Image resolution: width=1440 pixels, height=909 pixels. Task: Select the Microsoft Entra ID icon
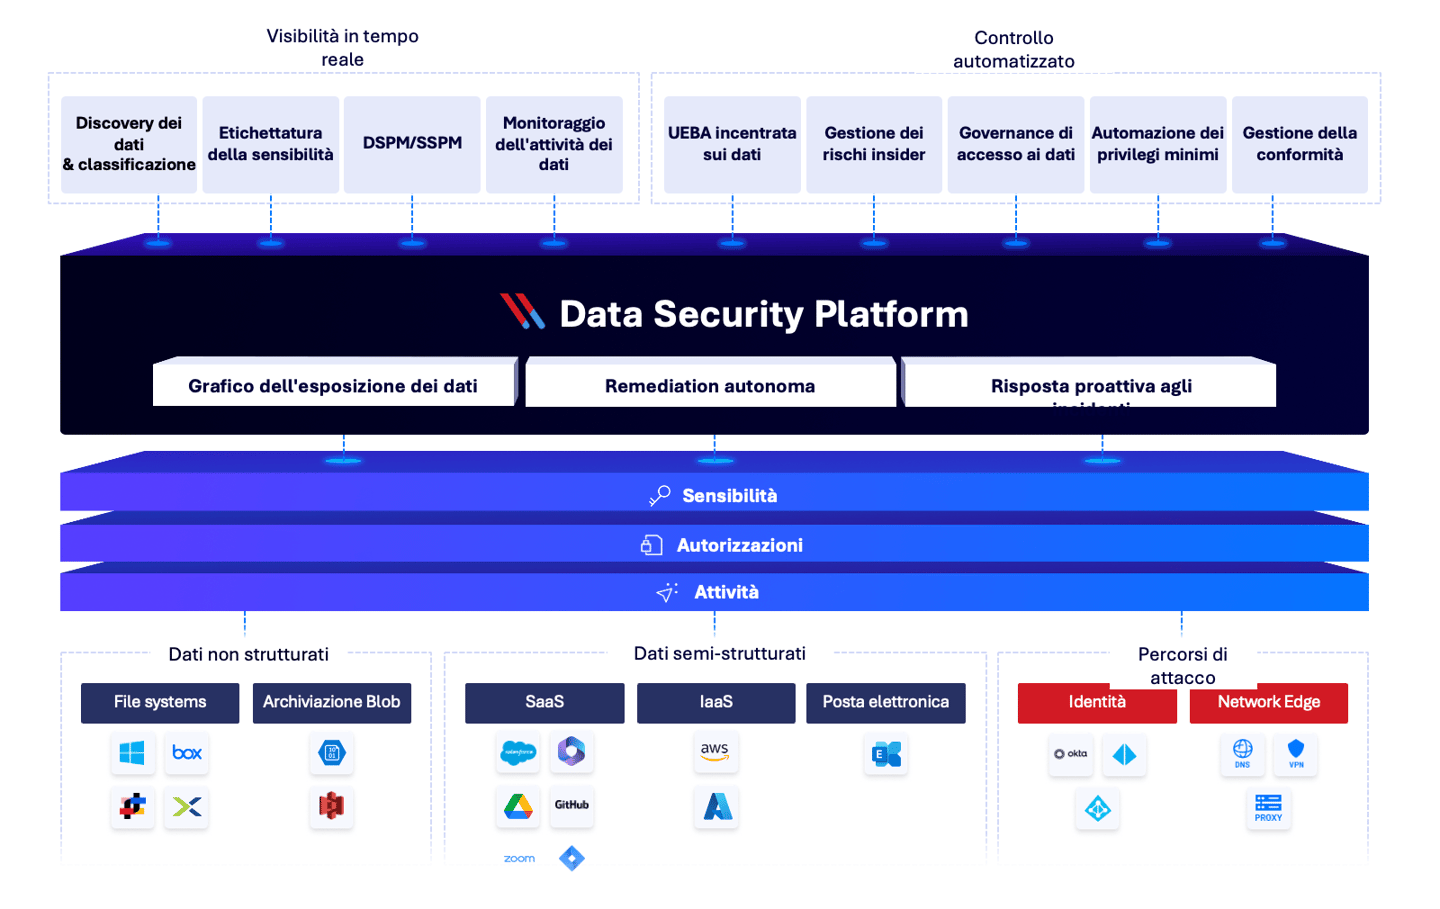[1124, 756]
